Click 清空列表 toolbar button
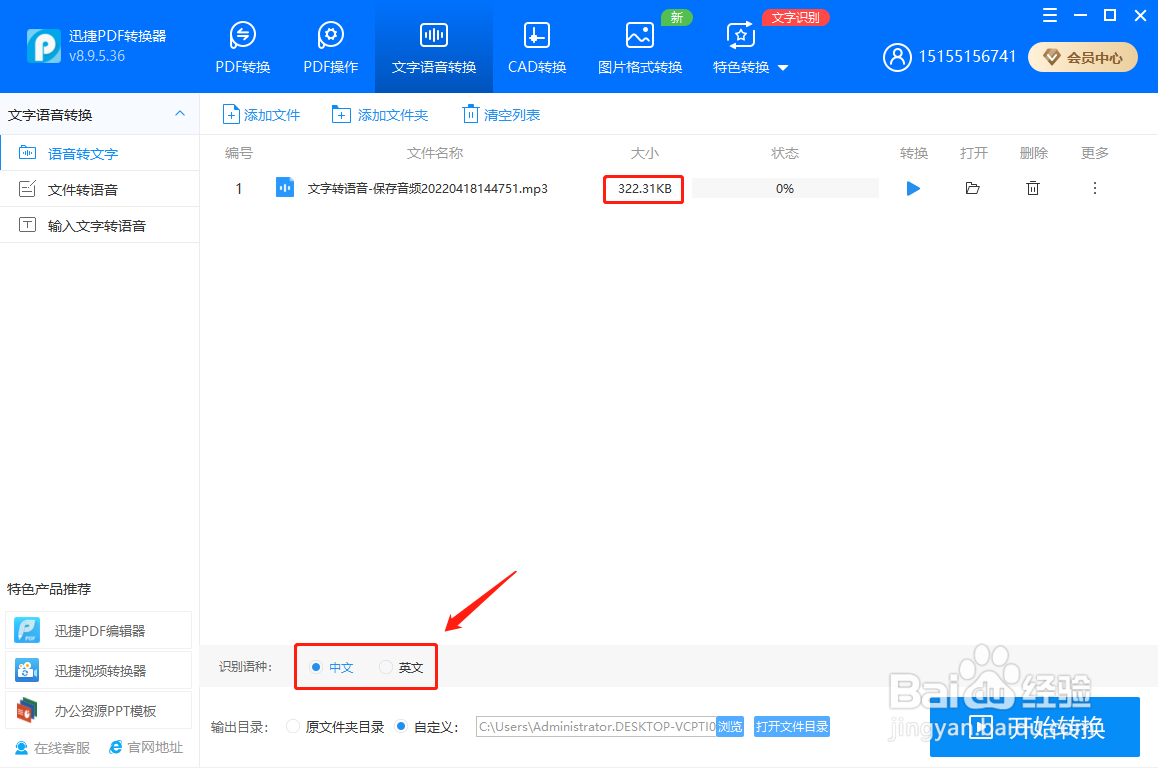1158x768 pixels. [x=501, y=114]
